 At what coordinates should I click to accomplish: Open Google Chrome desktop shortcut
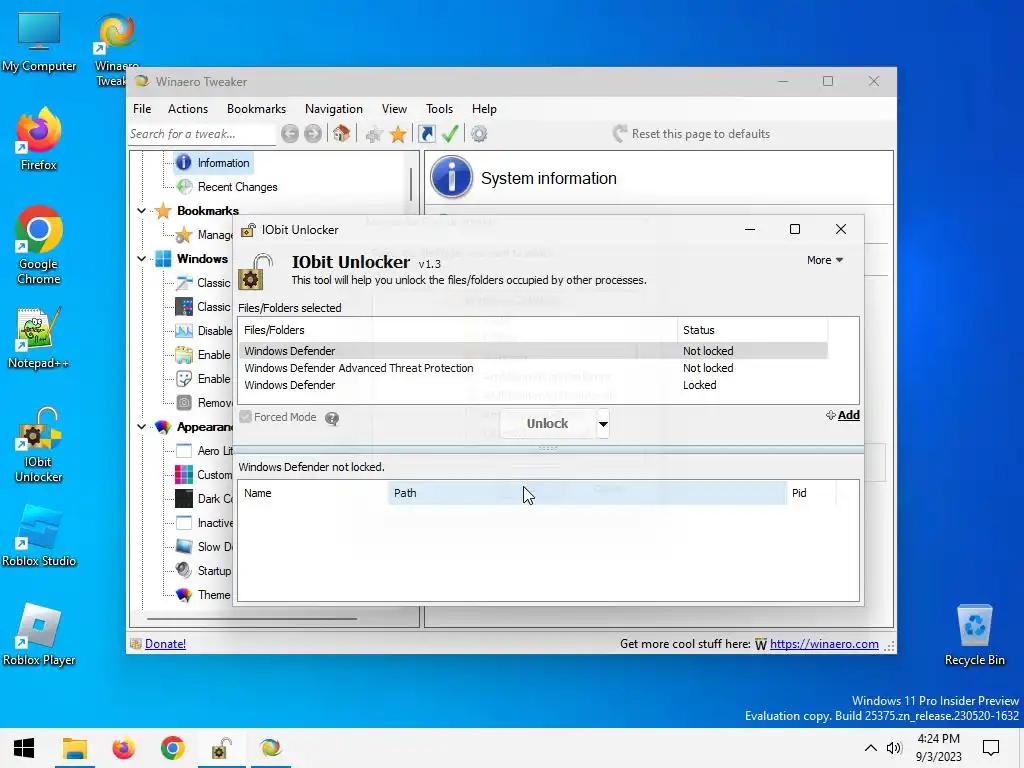point(39,246)
